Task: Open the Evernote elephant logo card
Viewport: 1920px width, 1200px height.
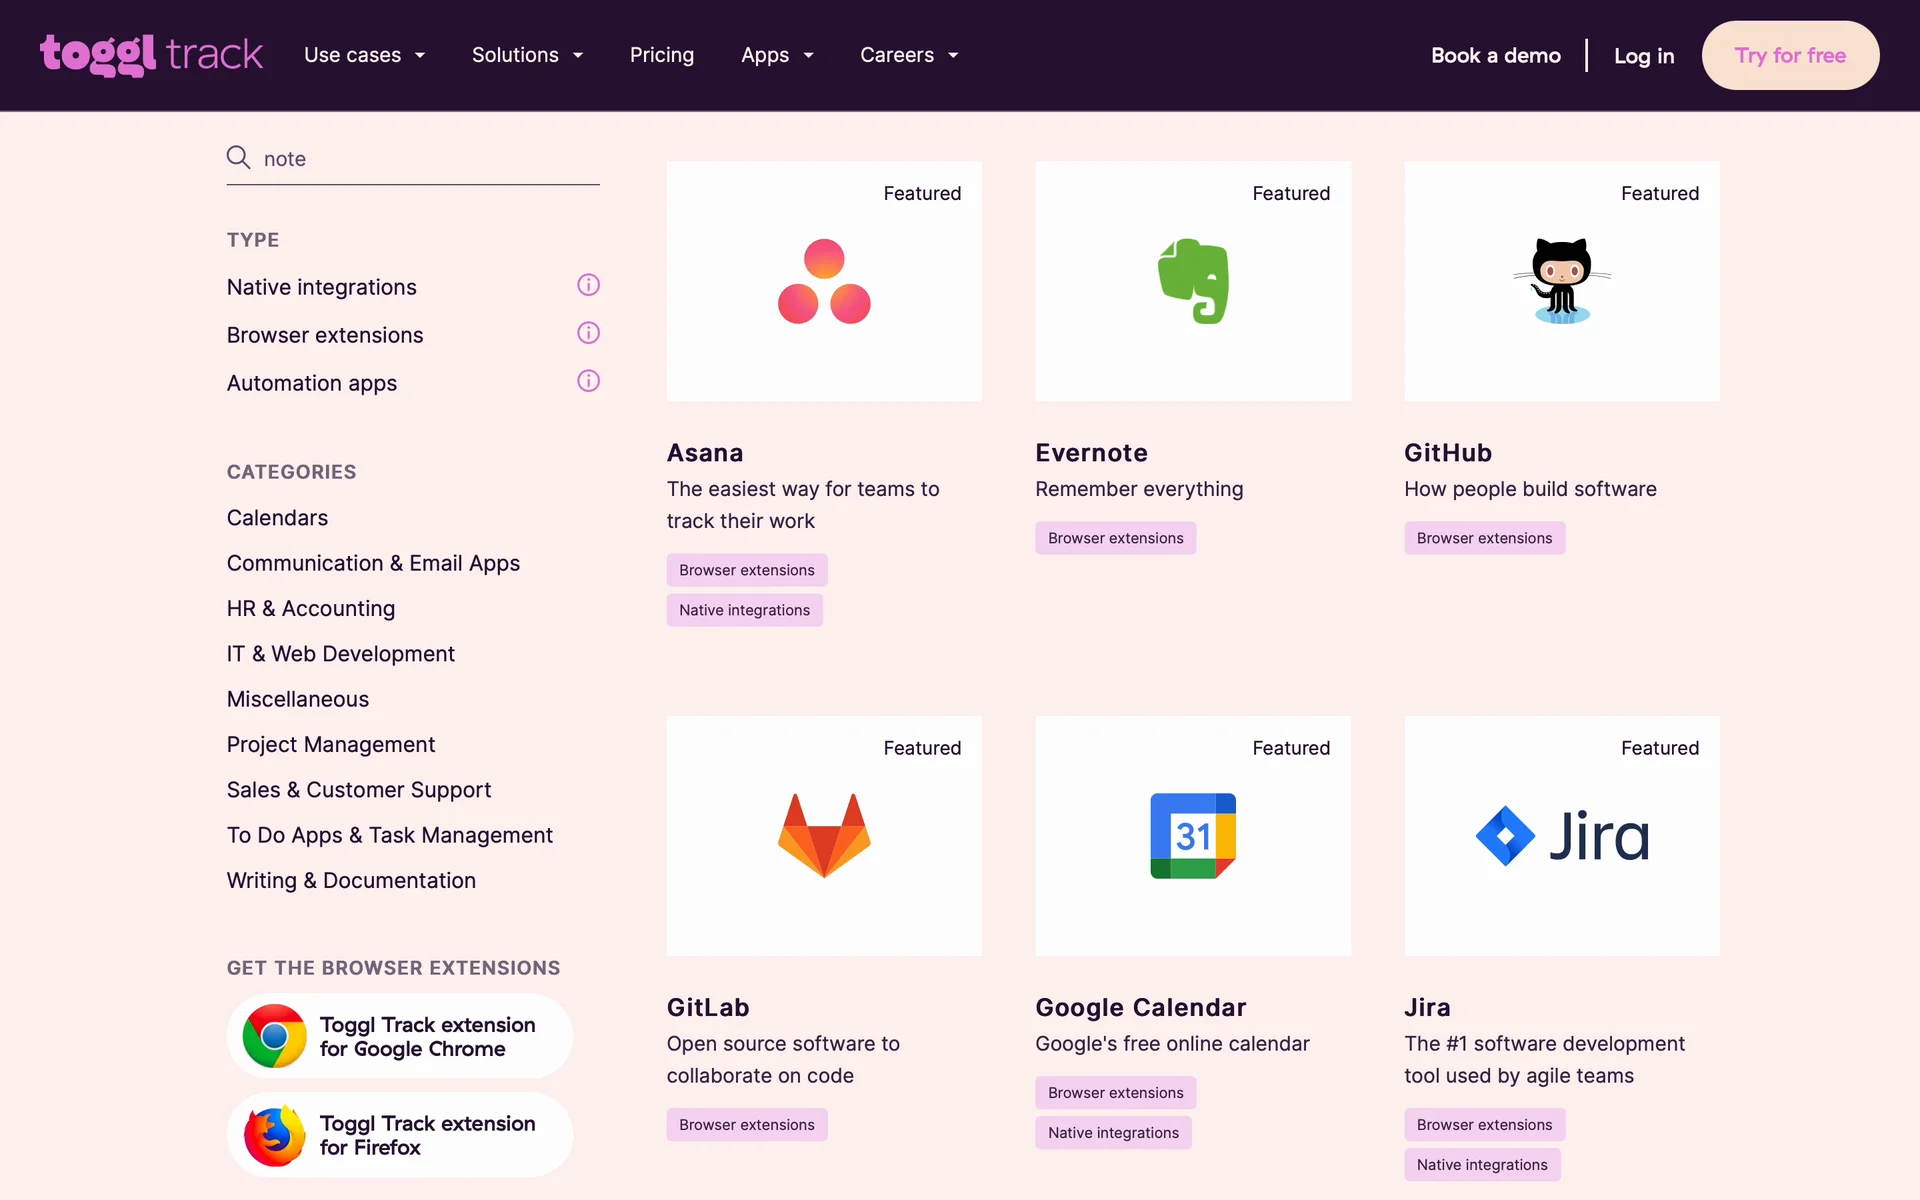Action: 1192,281
